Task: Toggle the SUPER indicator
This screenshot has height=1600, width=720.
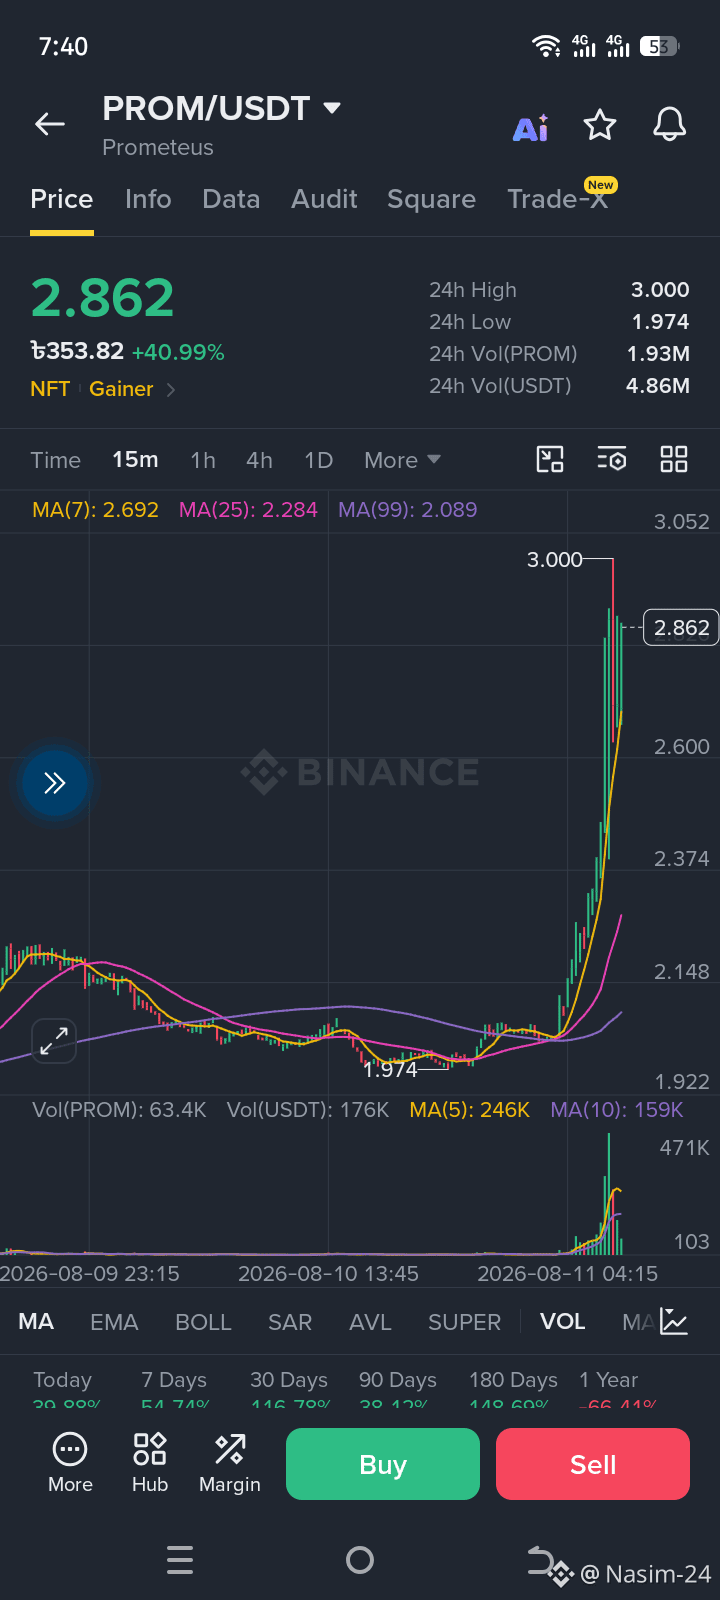Action: [464, 1322]
